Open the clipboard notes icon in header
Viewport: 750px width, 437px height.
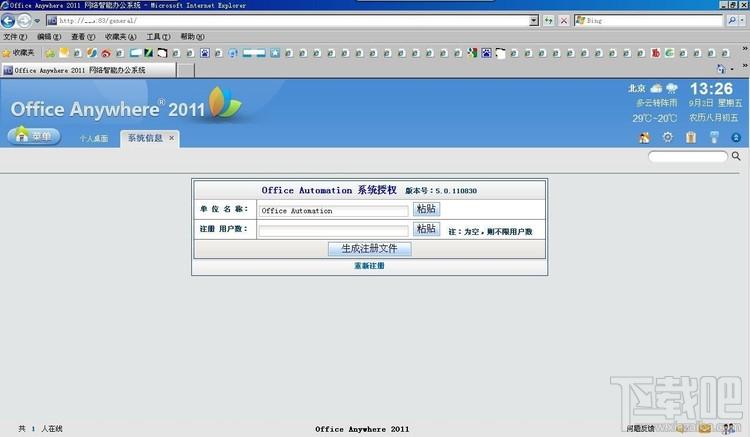691,138
